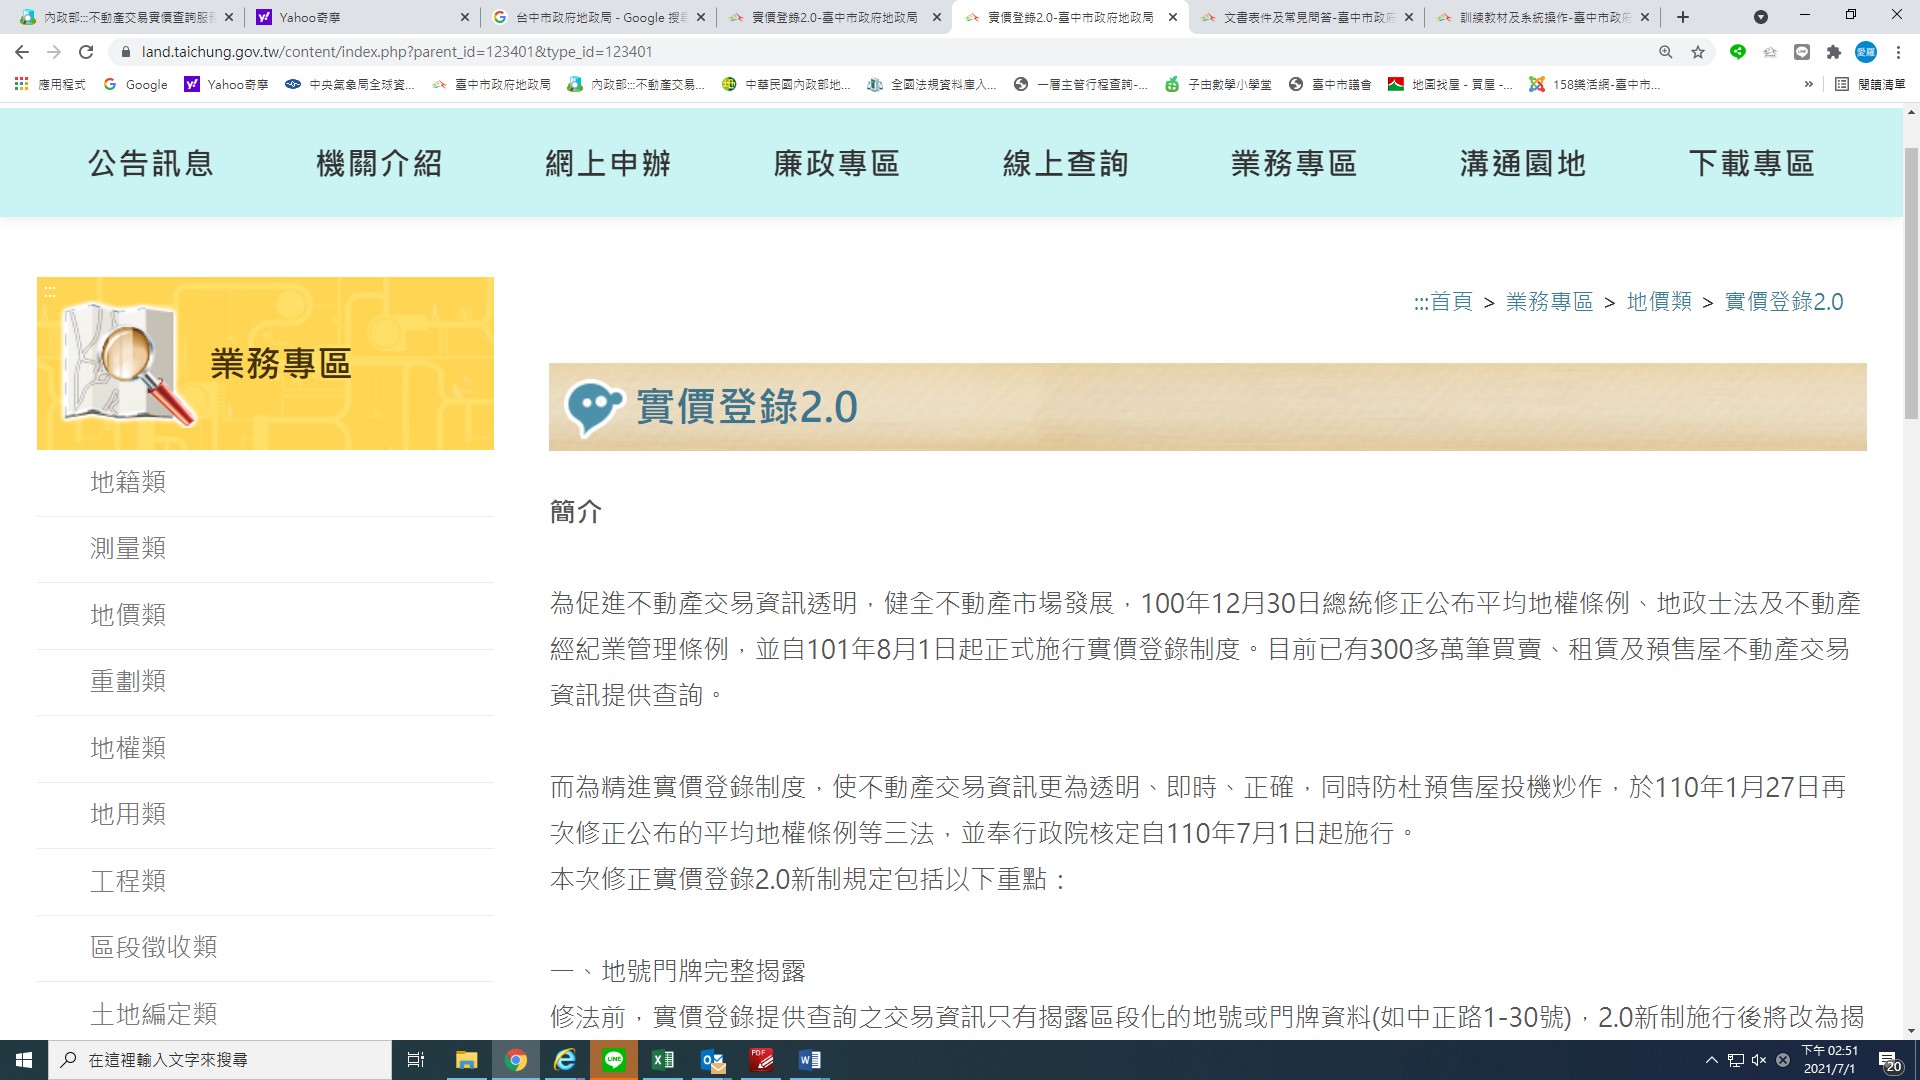1920x1080 pixels.
Task: Click the 業務專區 breadcrumb link
Action: pyautogui.click(x=1549, y=302)
